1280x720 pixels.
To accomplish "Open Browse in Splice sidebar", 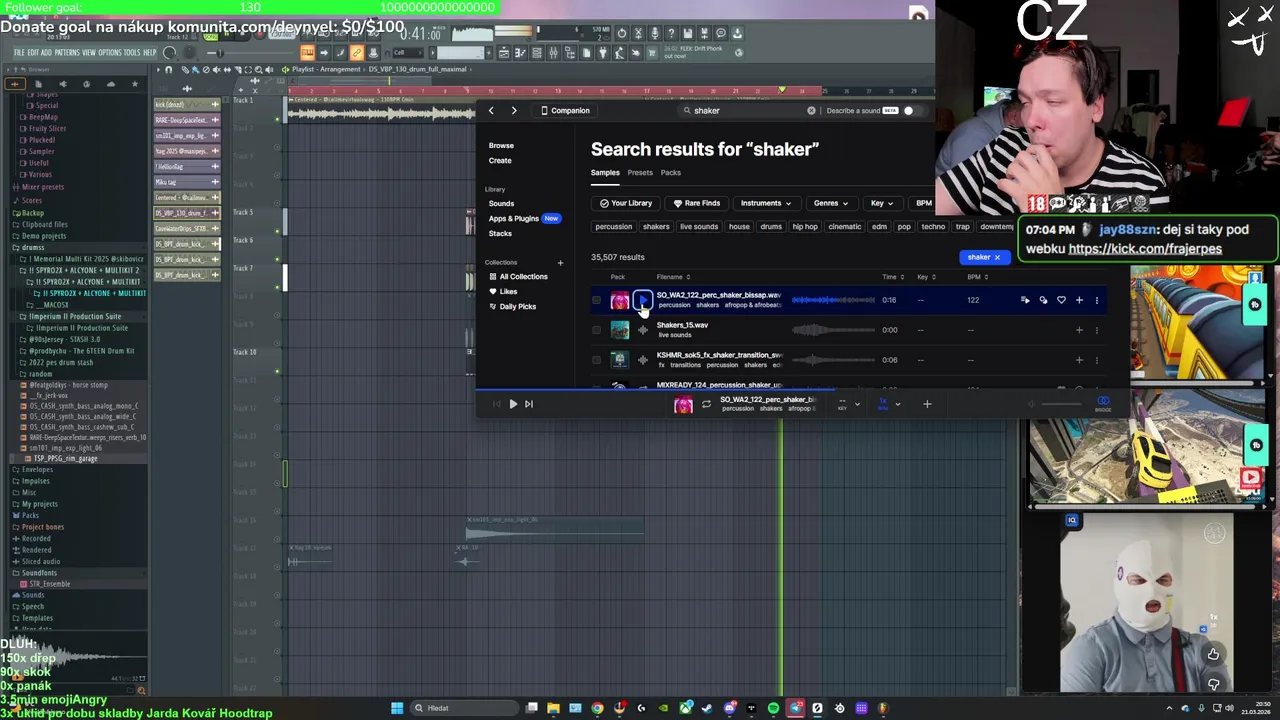I will pos(501,146).
